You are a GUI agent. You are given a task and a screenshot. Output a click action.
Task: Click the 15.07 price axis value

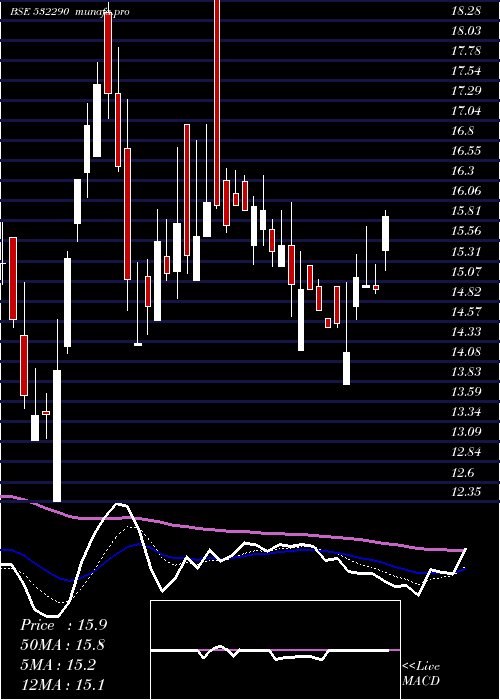[x=466, y=271]
